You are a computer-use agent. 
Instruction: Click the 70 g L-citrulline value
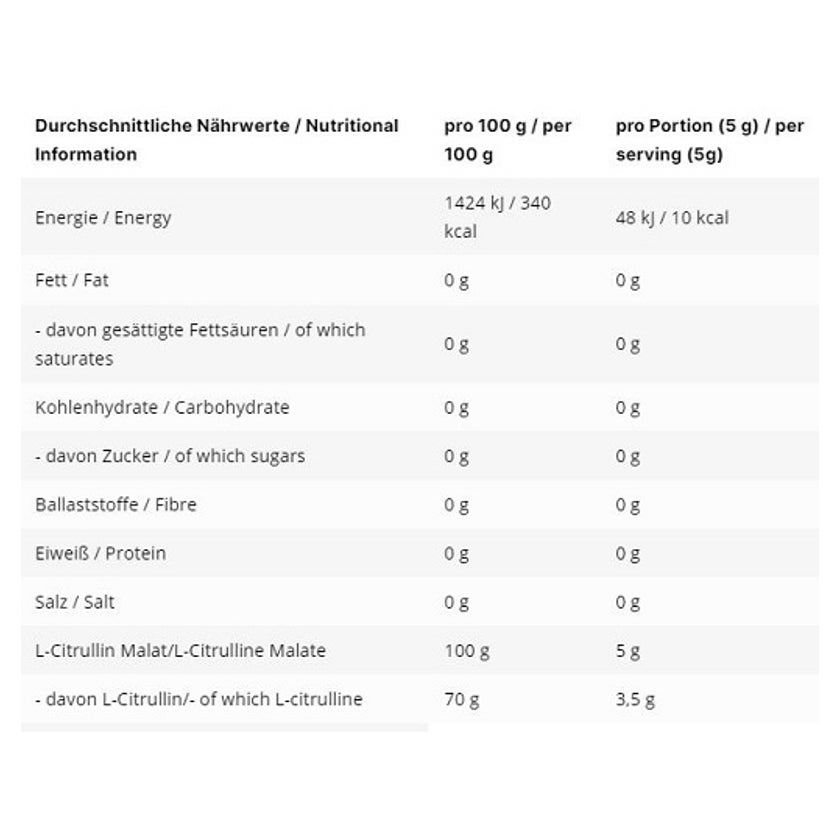click(462, 700)
